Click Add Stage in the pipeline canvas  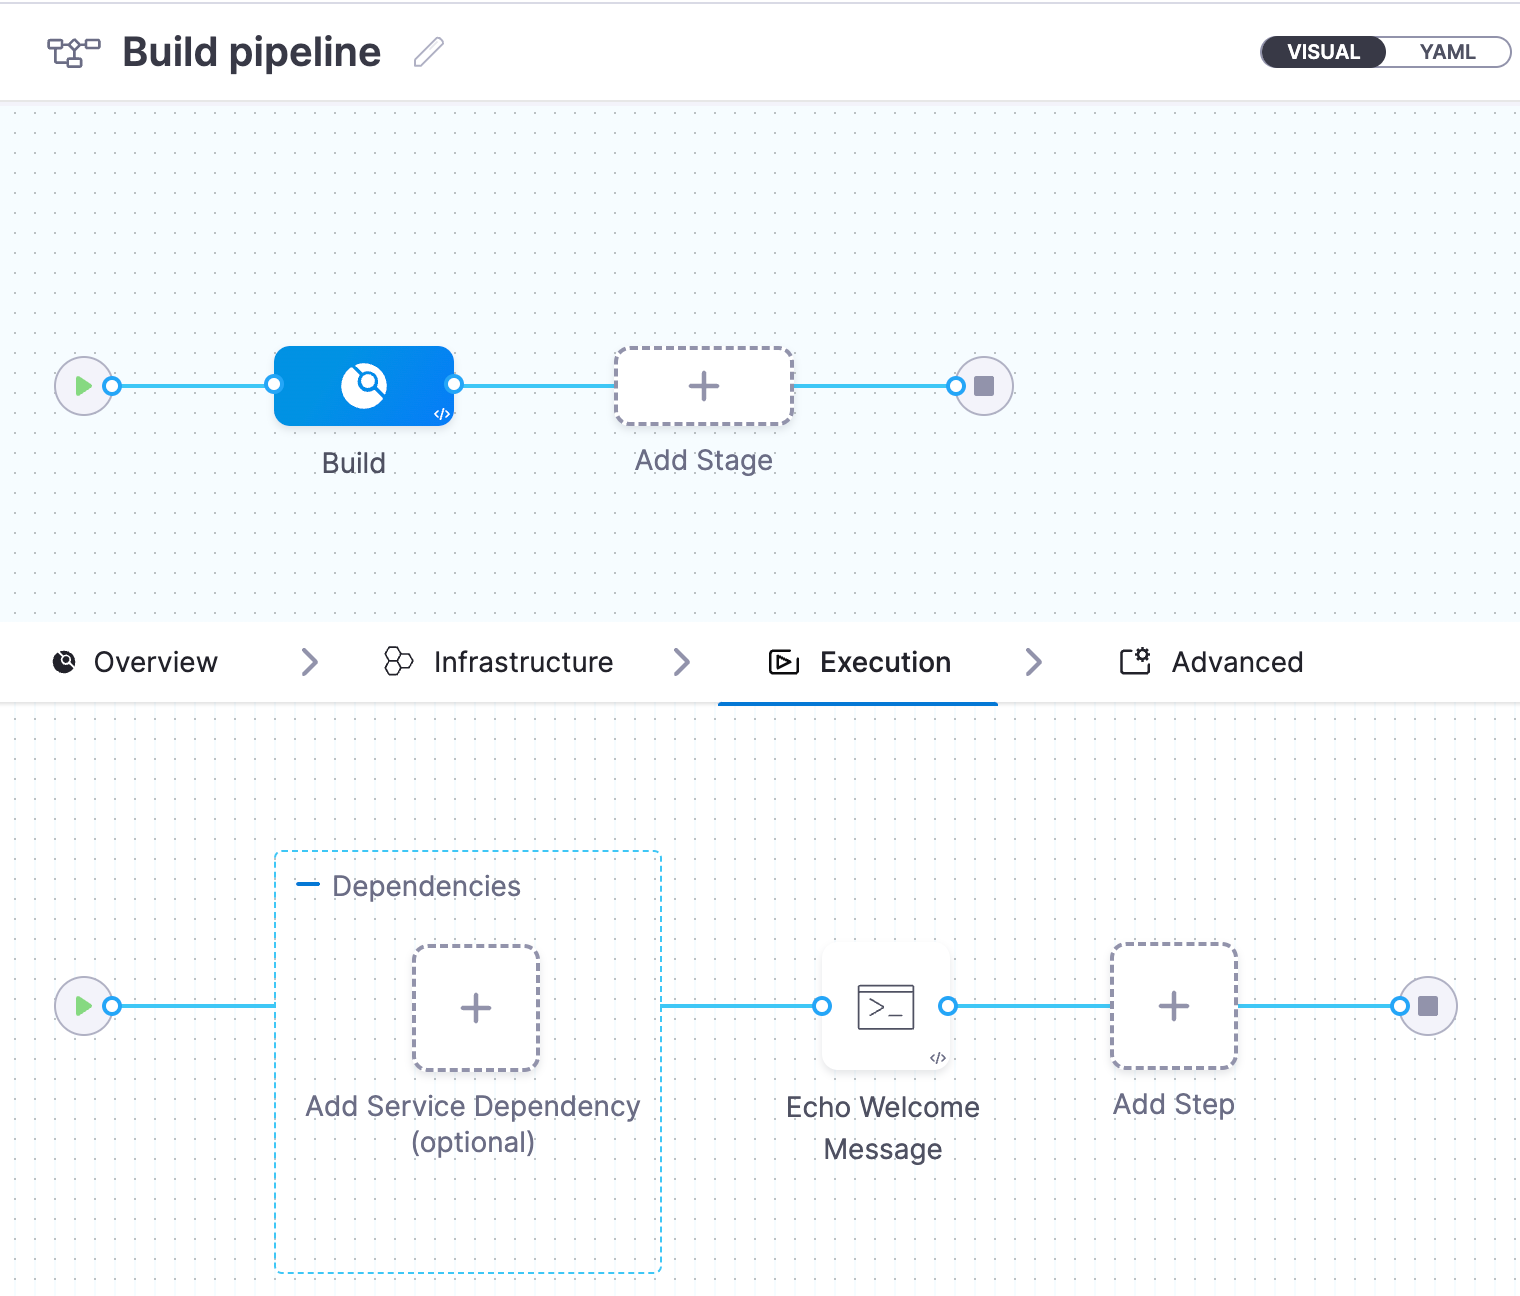(x=704, y=386)
